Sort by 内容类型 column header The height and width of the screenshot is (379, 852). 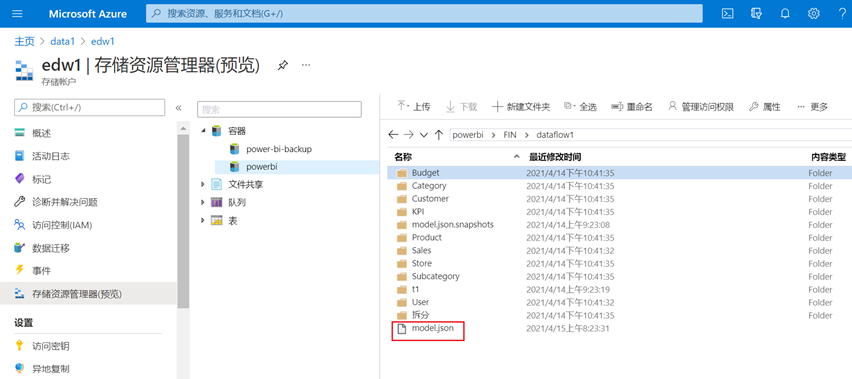(828, 157)
